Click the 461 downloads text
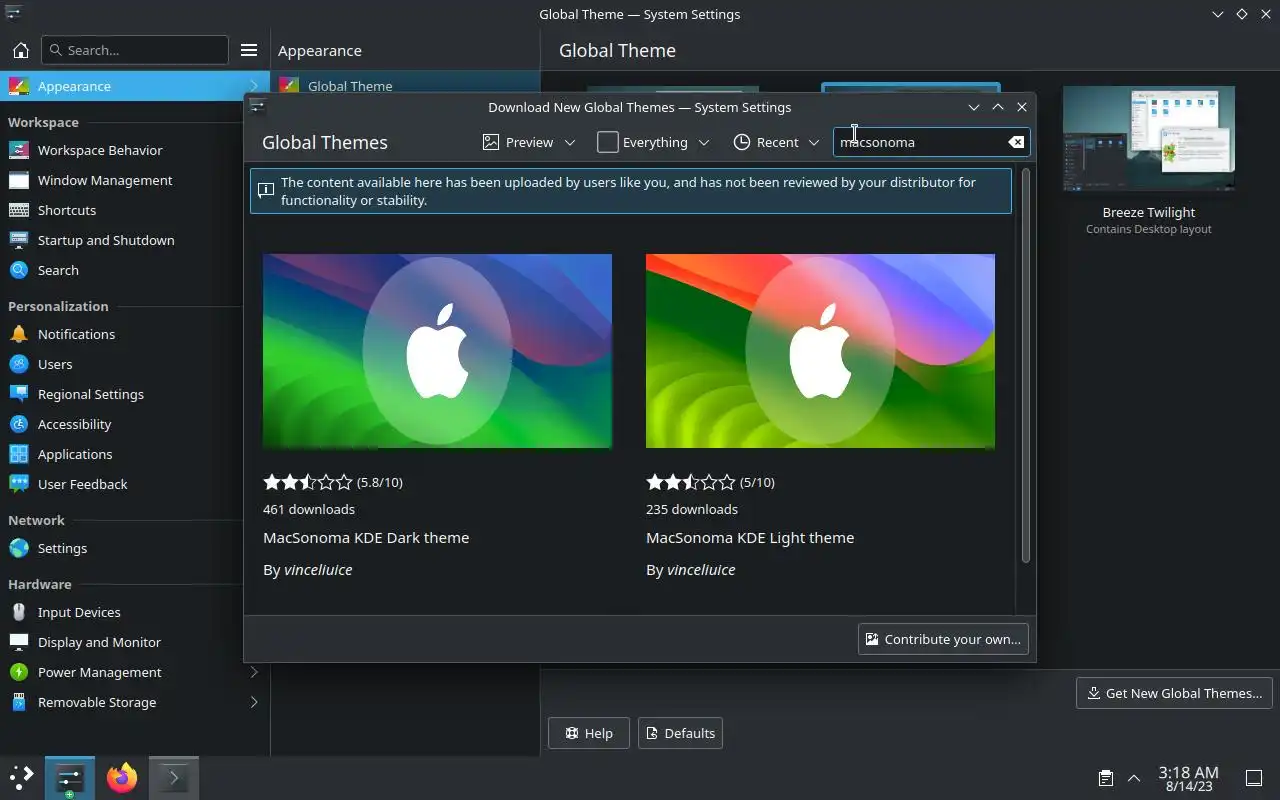This screenshot has height=800, width=1280. pyautogui.click(x=309, y=509)
